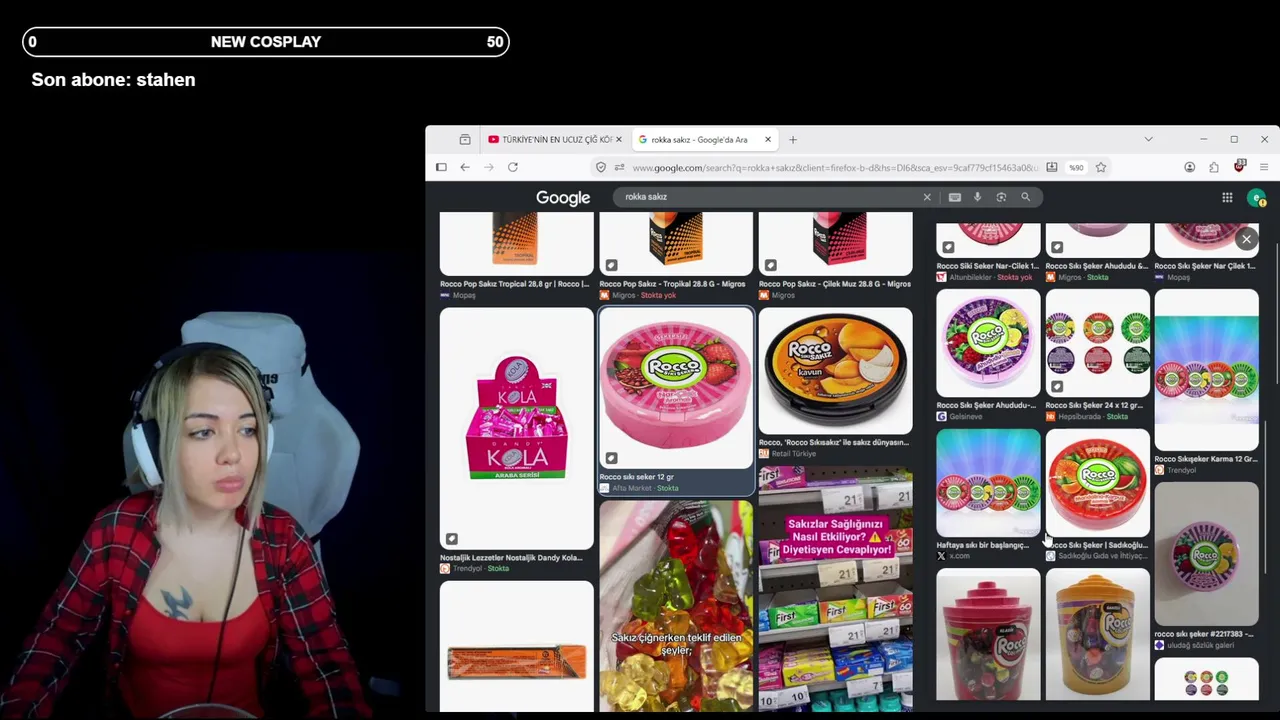Close the image preview side panel
Viewport: 1280px width, 720px height.
[1246, 239]
